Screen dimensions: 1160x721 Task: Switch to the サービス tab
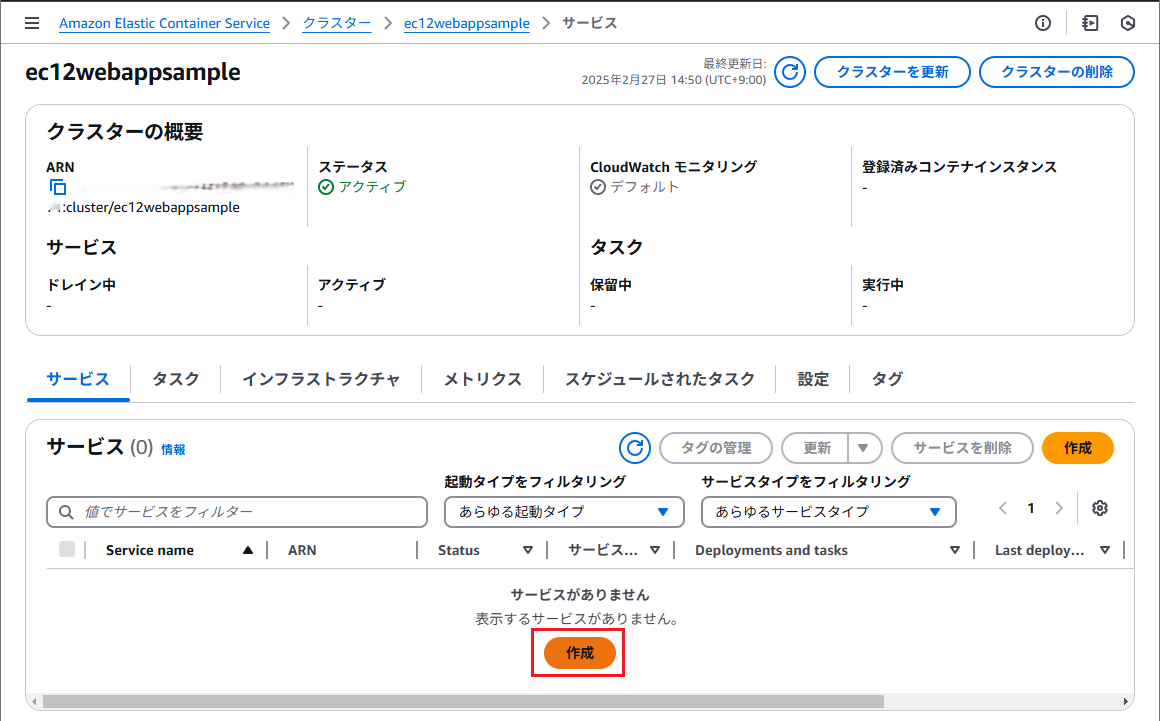[78, 379]
